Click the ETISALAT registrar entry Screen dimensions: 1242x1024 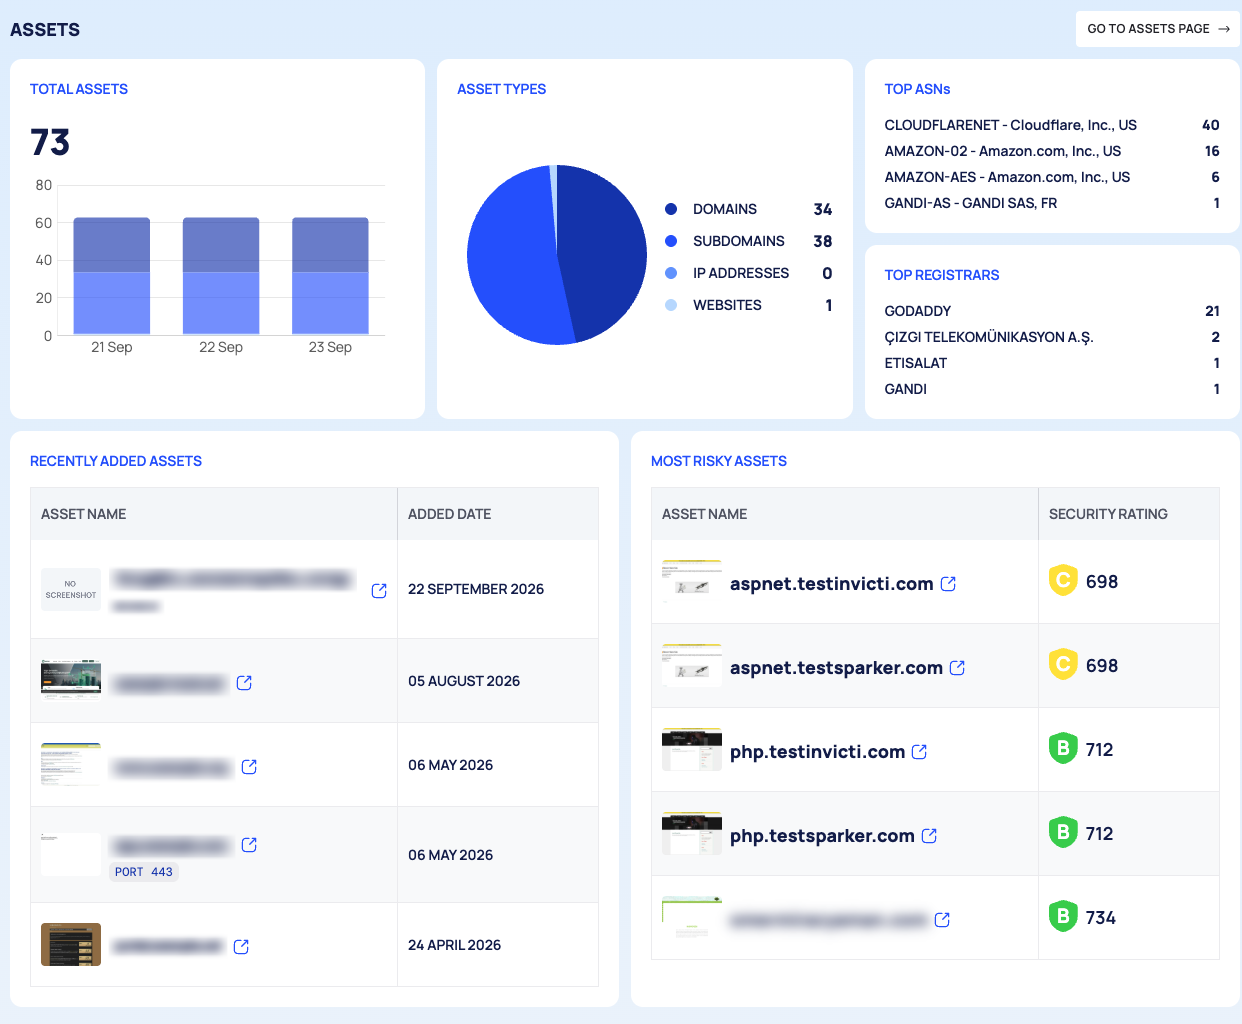point(1052,363)
